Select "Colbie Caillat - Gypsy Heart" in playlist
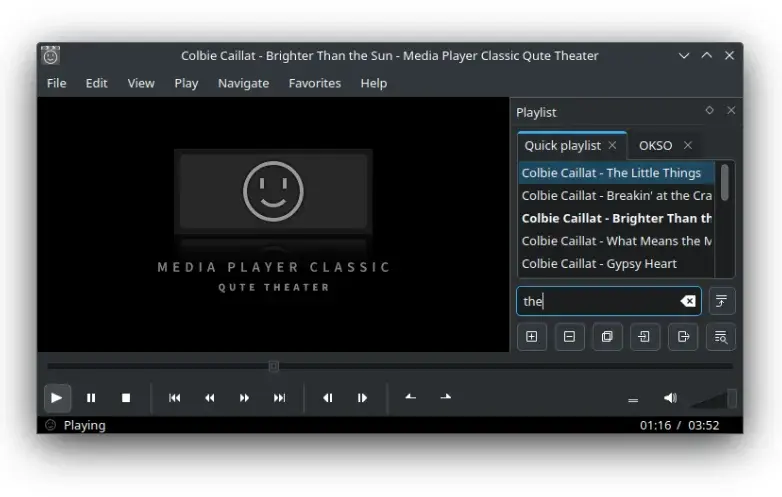This screenshot has width=782, height=497. 599,264
